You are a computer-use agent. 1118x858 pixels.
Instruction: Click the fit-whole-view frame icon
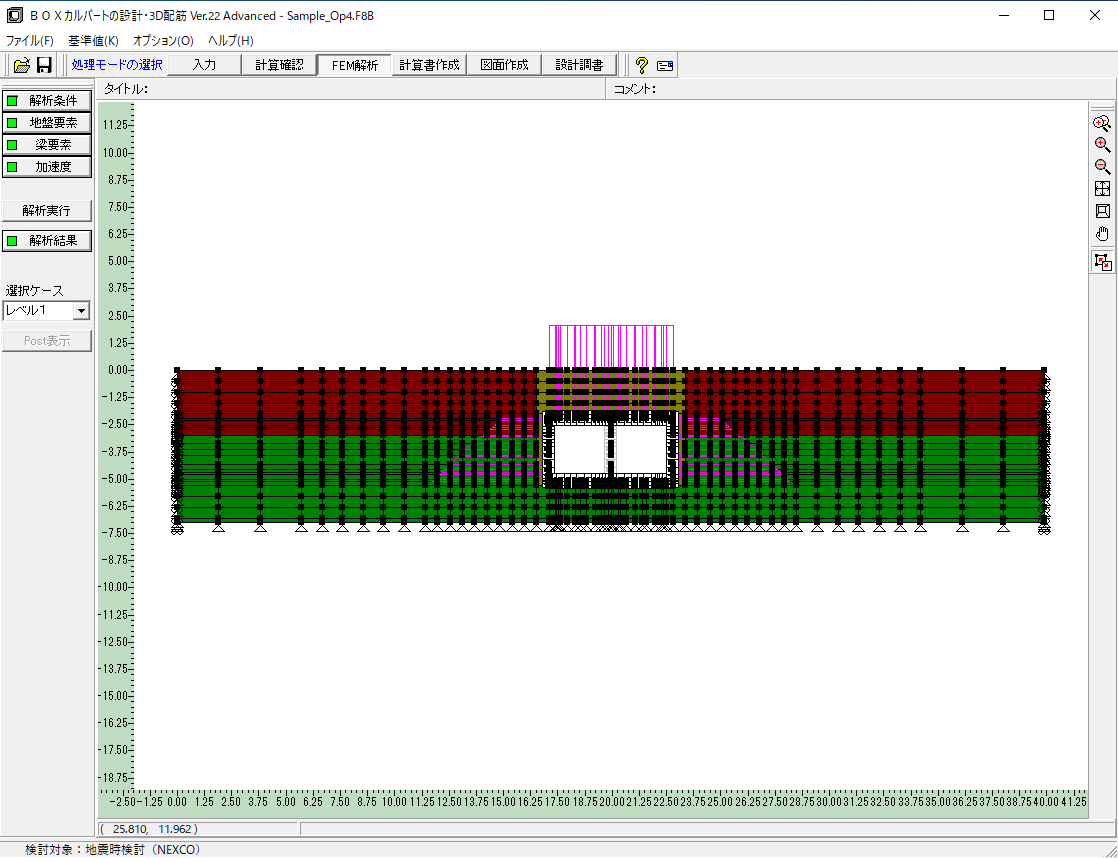pos(1102,211)
